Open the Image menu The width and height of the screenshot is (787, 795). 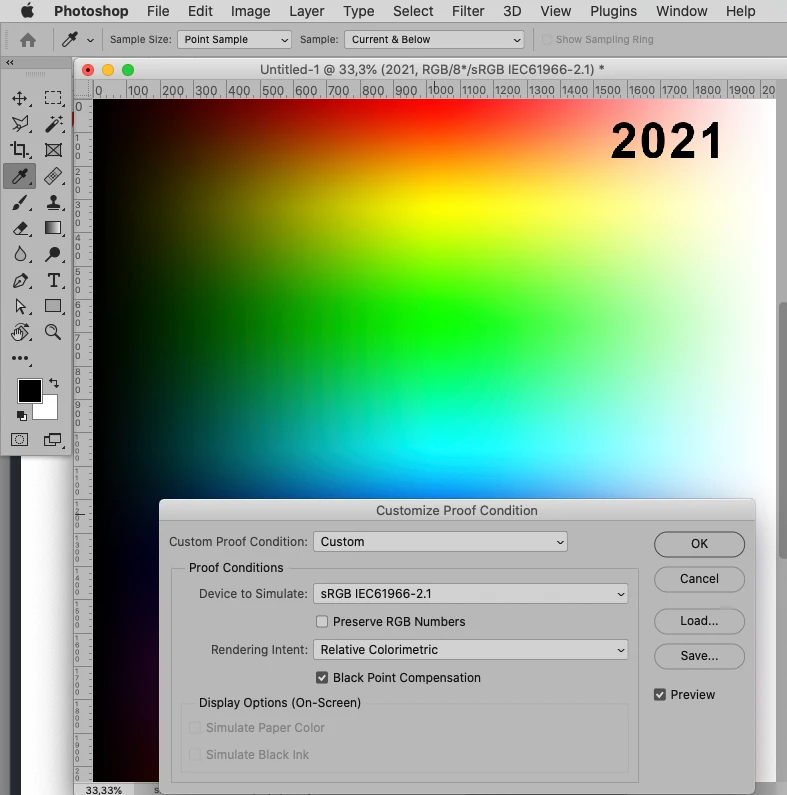click(251, 11)
